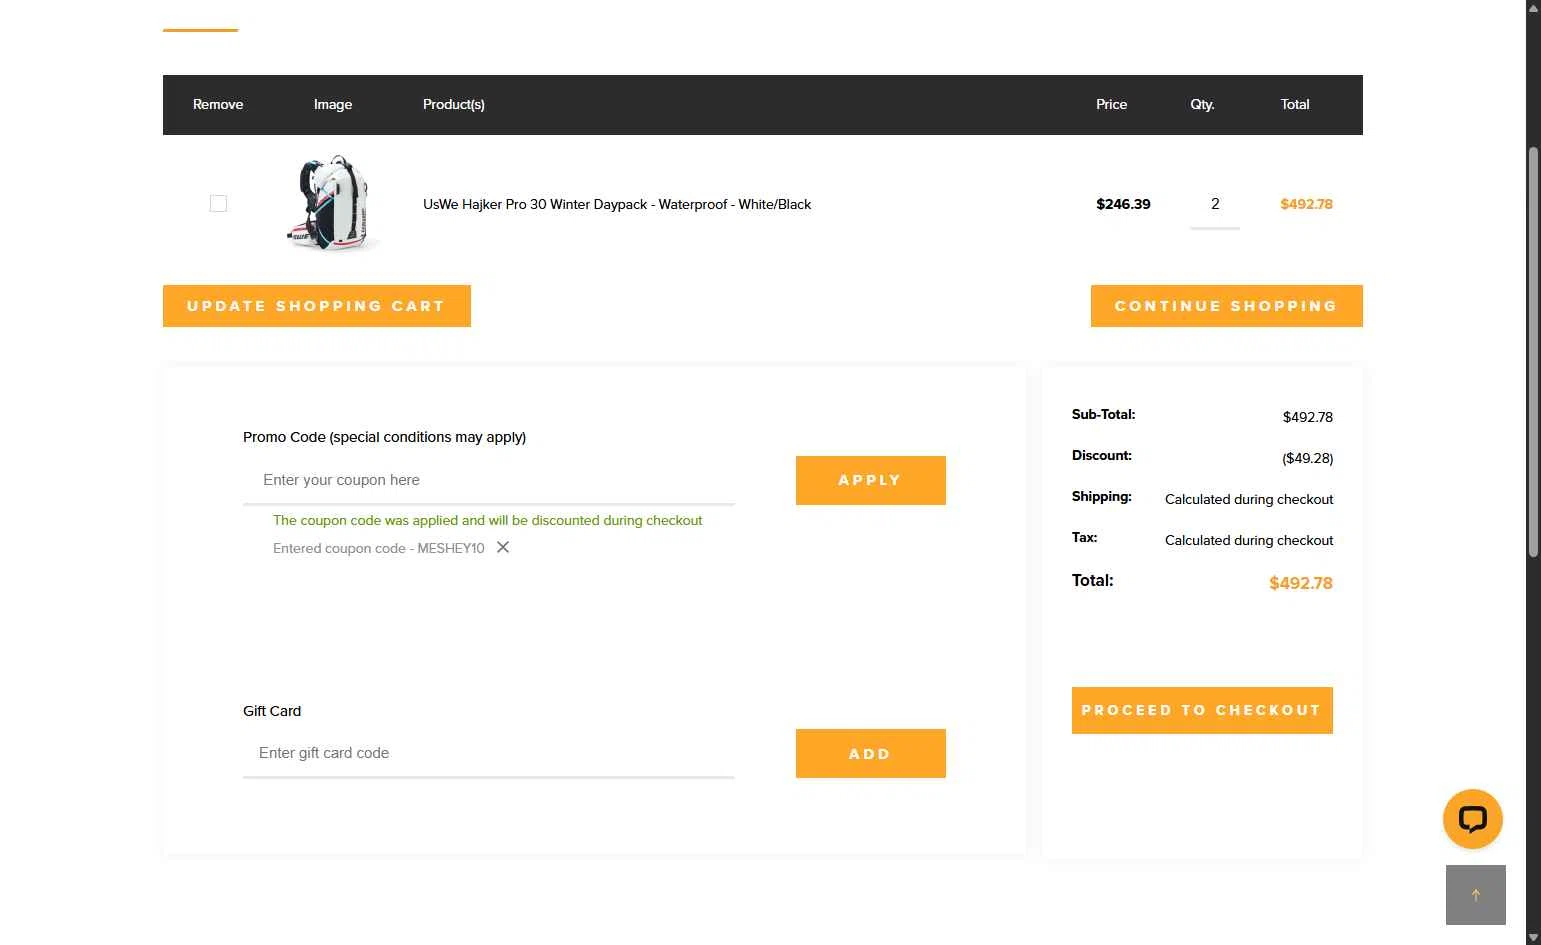This screenshot has height=945, width=1541.
Task: Click the Continue Shopping button
Action: click(1226, 306)
